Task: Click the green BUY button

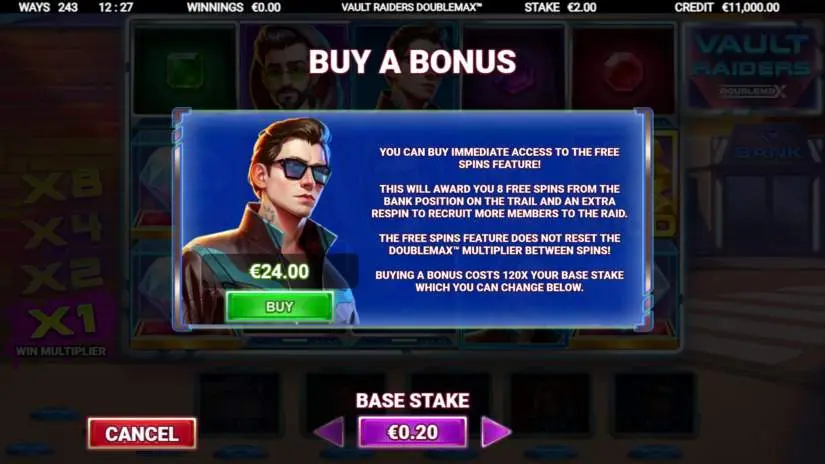Action: [279, 306]
